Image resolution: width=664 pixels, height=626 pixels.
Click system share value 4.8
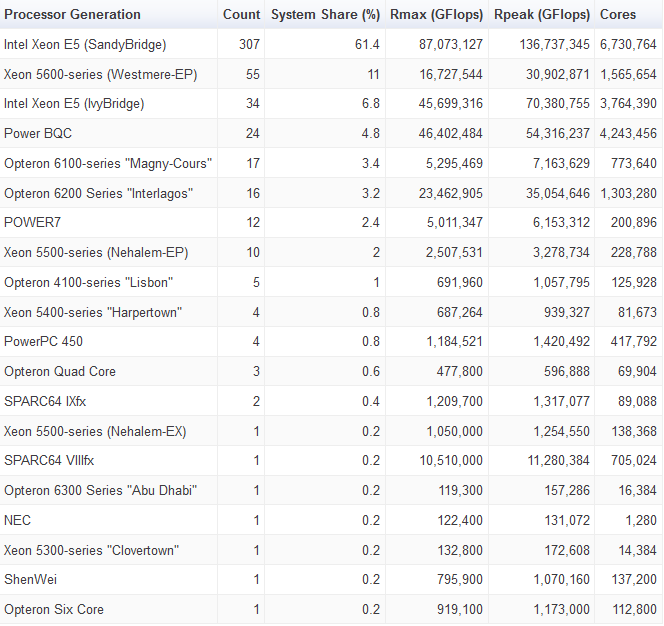[x=371, y=133]
